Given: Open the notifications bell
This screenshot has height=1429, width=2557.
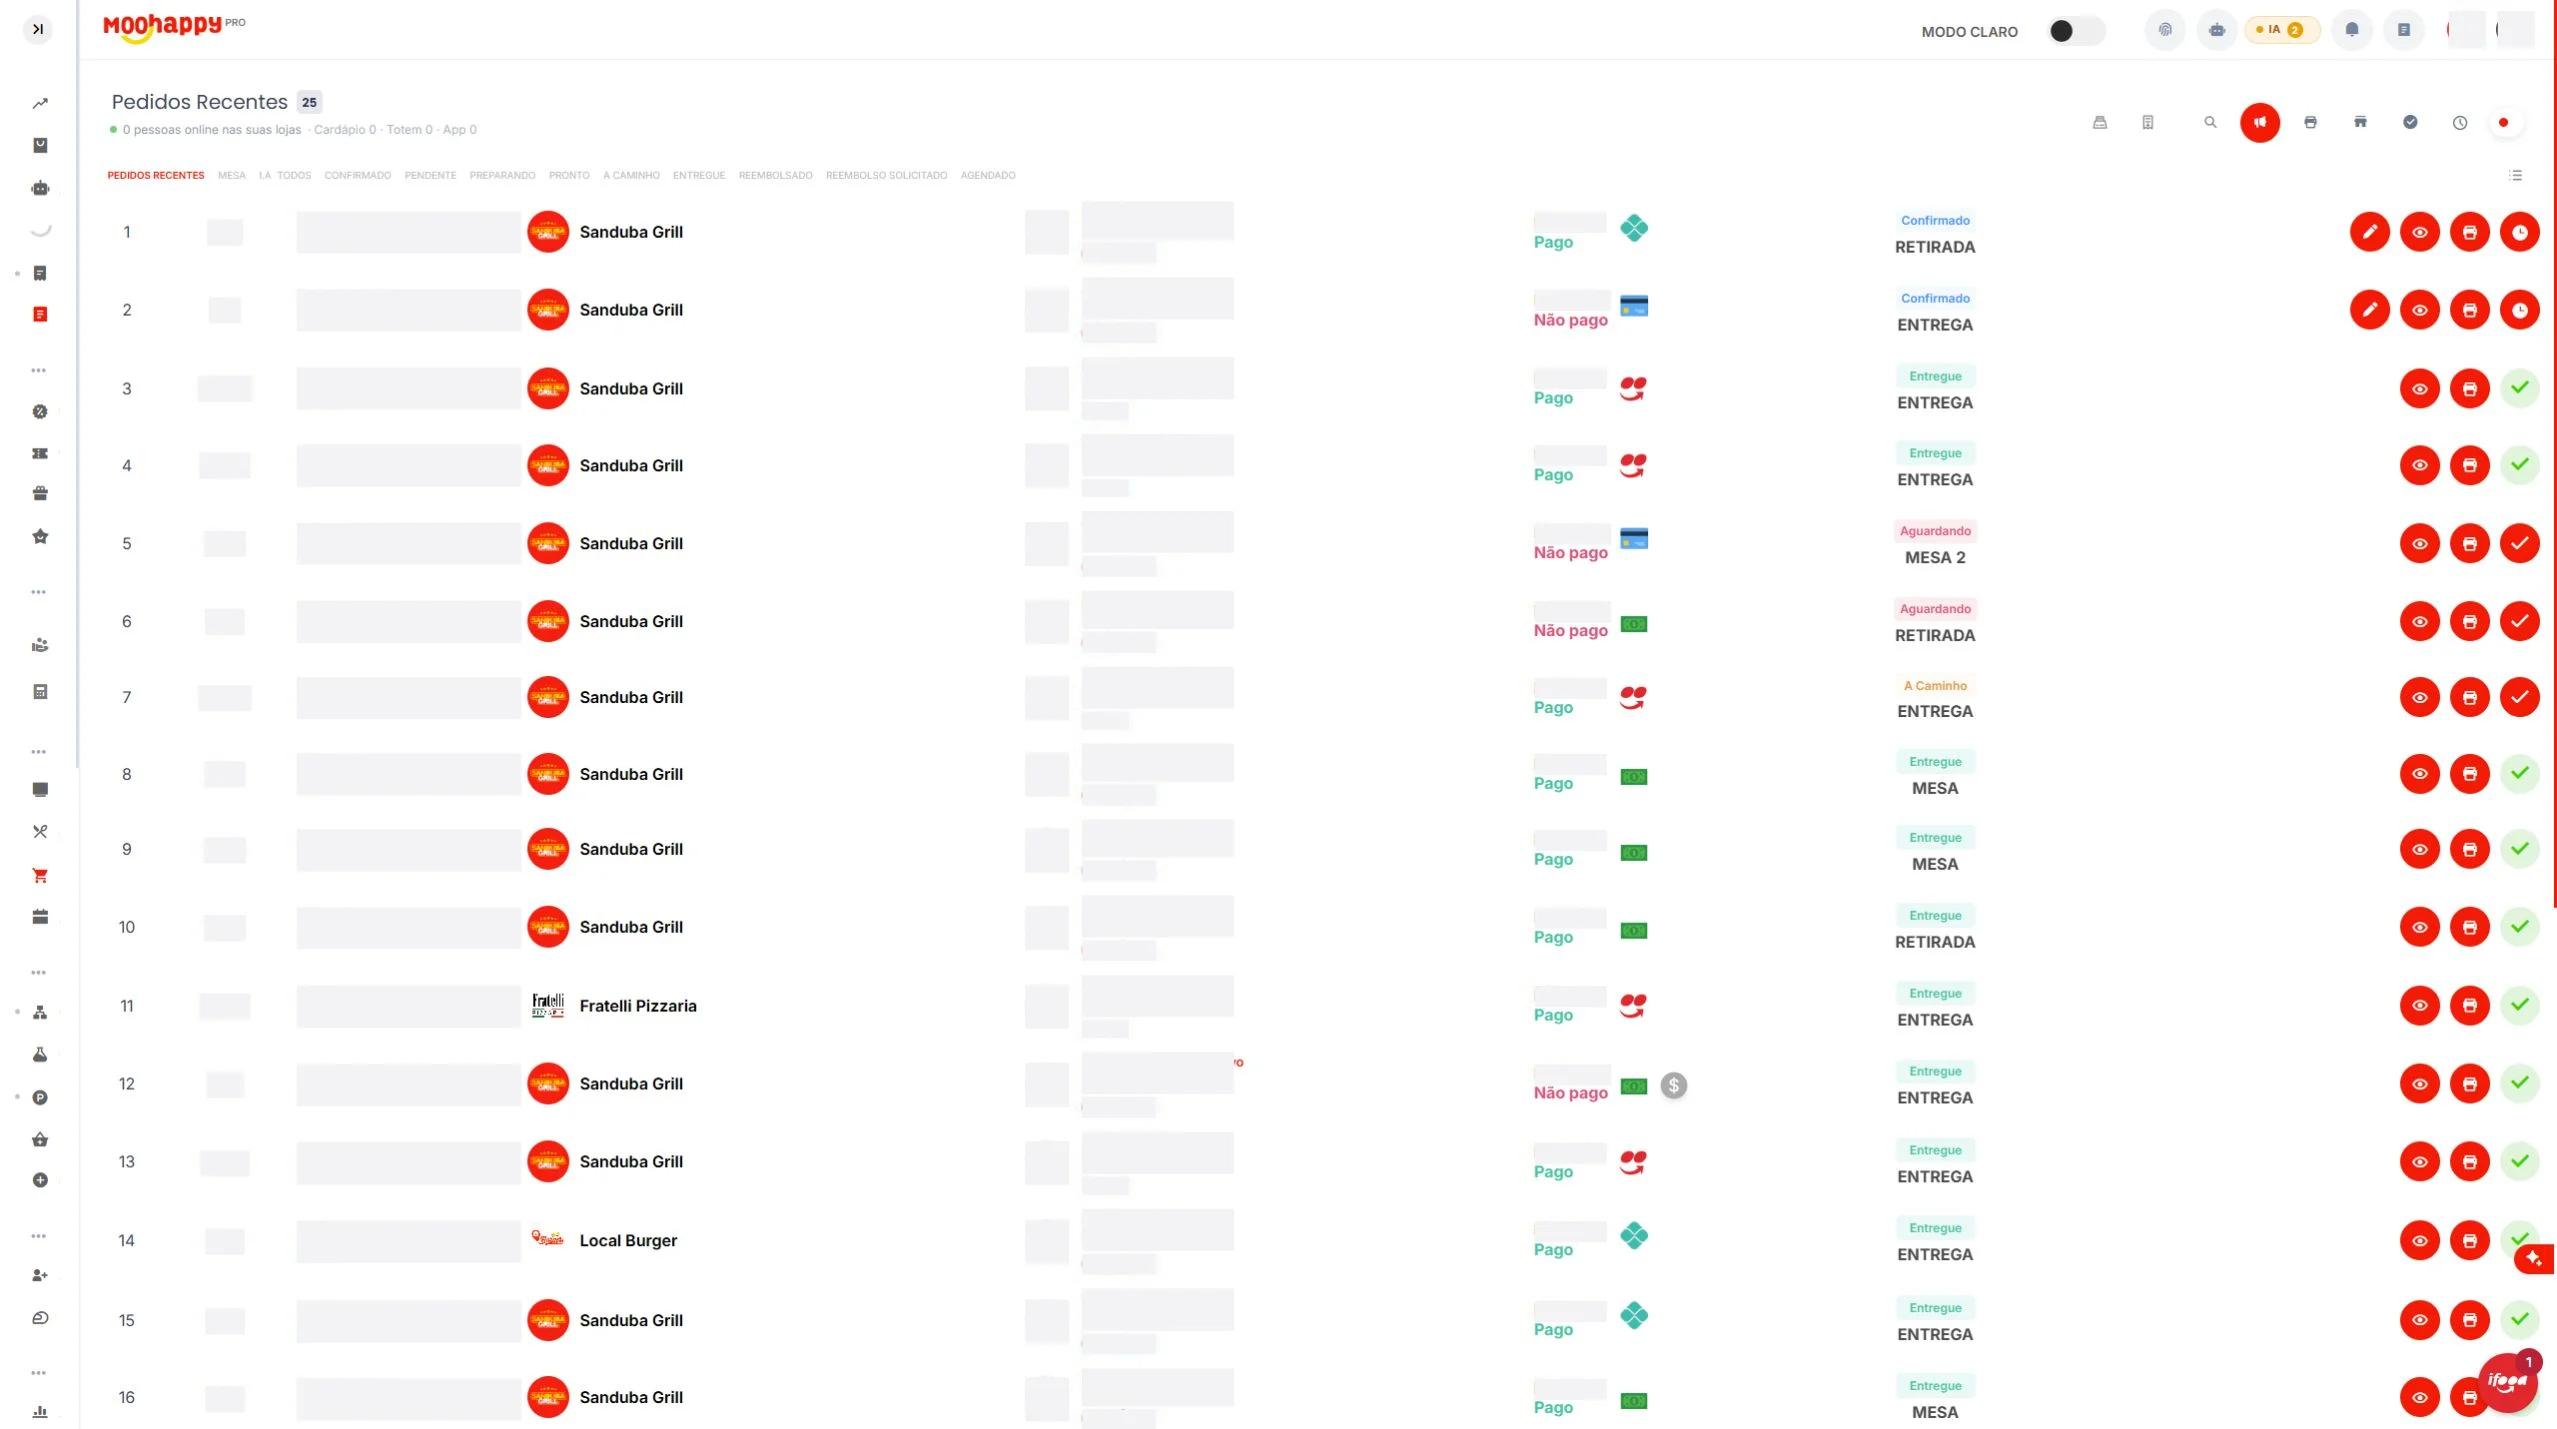Looking at the screenshot, I should pyautogui.click(x=2352, y=30).
